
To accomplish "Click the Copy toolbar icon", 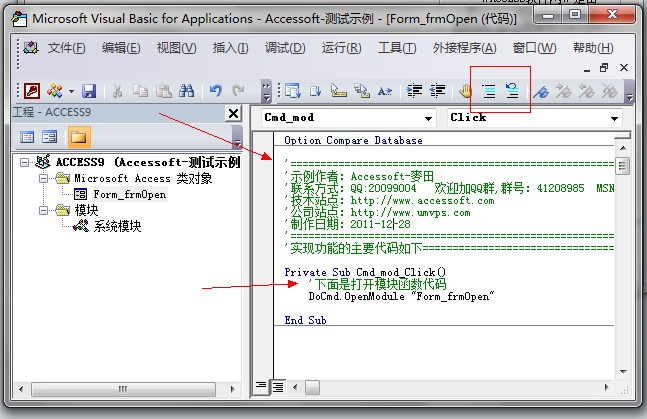I will click(140, 91).
